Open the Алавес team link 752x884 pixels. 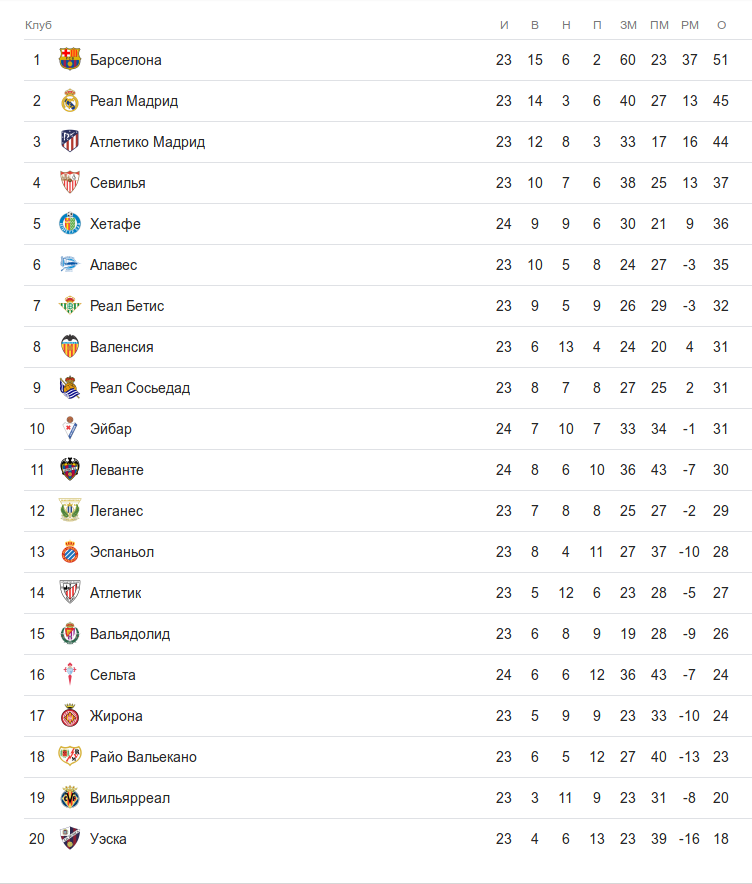point(113,265)
